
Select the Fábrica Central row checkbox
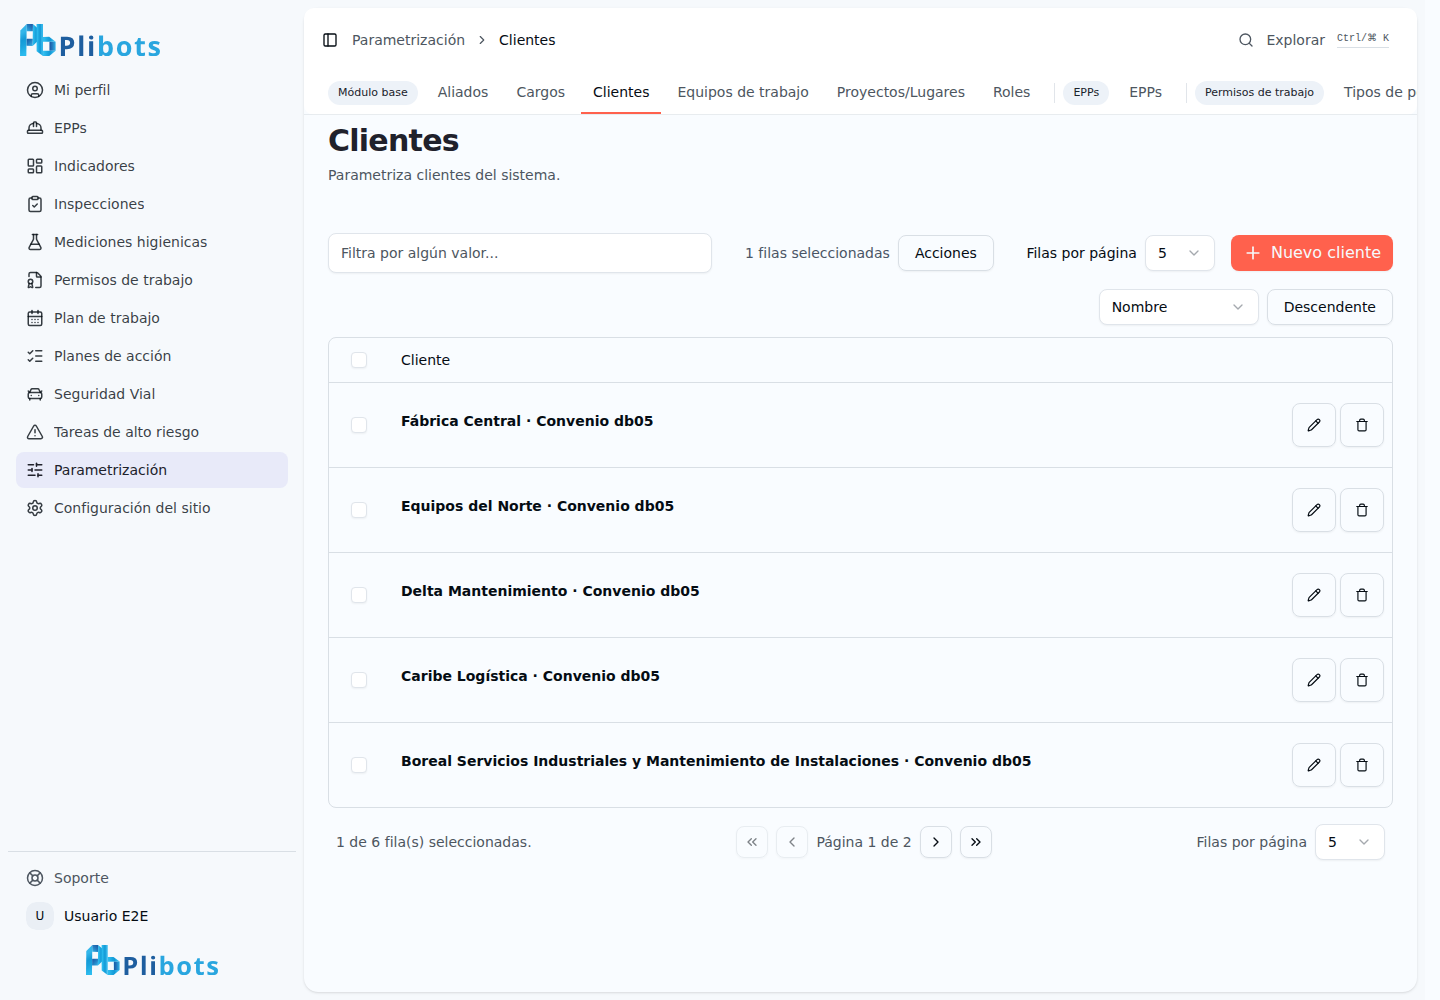pyautogui.click(x=359, y=425)
